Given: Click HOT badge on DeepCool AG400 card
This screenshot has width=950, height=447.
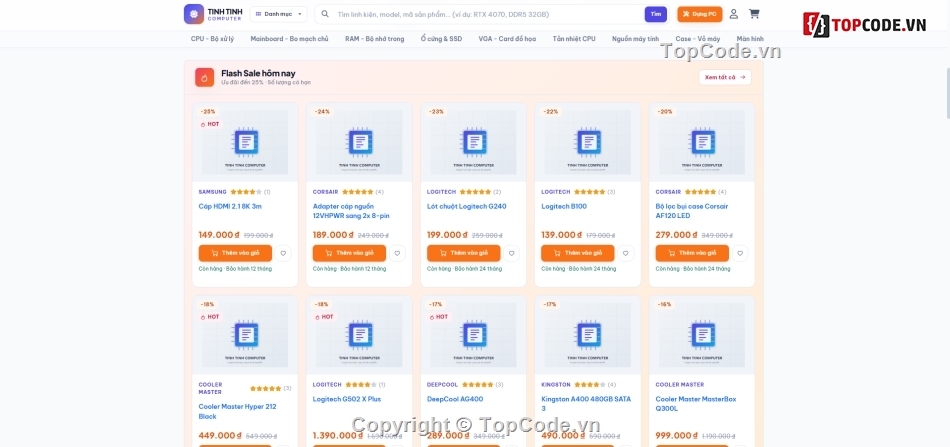Looking at the screenshot, I should coord(439,317).
